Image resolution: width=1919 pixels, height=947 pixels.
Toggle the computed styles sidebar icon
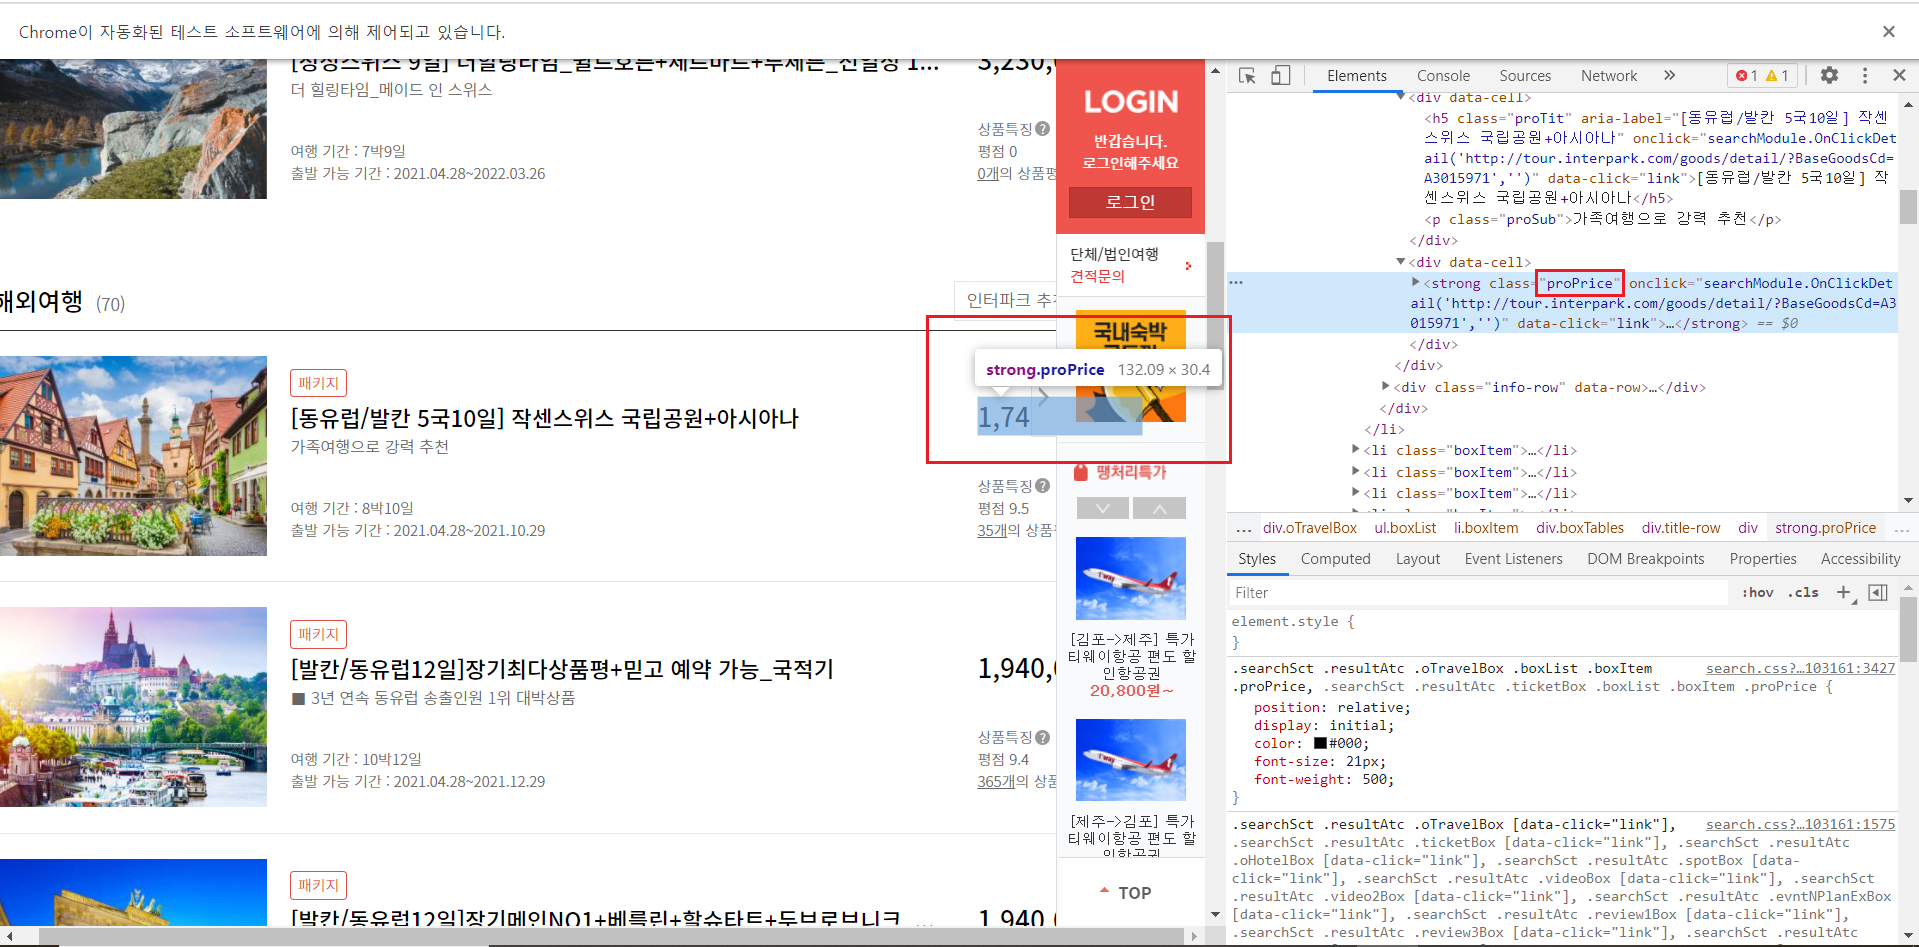point(1878,592)
